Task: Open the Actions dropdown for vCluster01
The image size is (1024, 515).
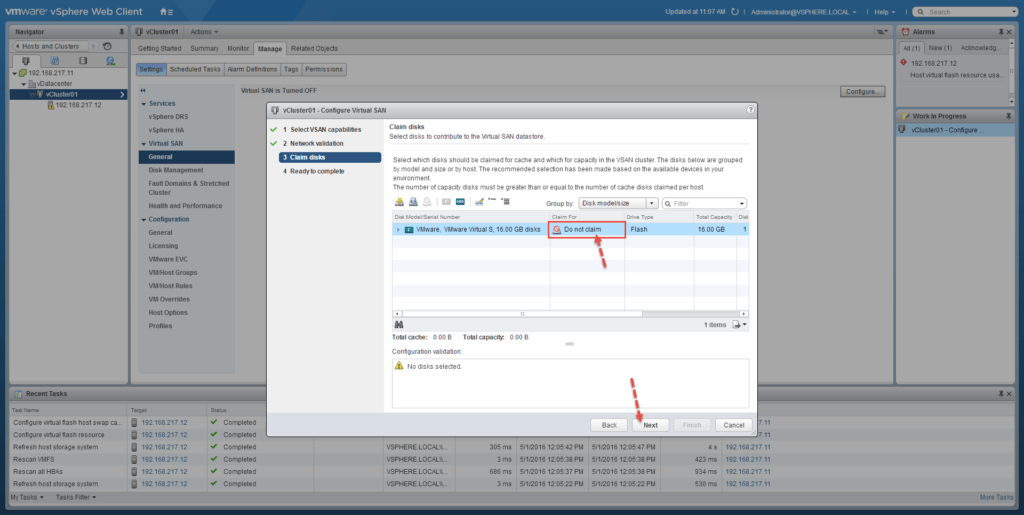Action: click(x=204, y=32)
